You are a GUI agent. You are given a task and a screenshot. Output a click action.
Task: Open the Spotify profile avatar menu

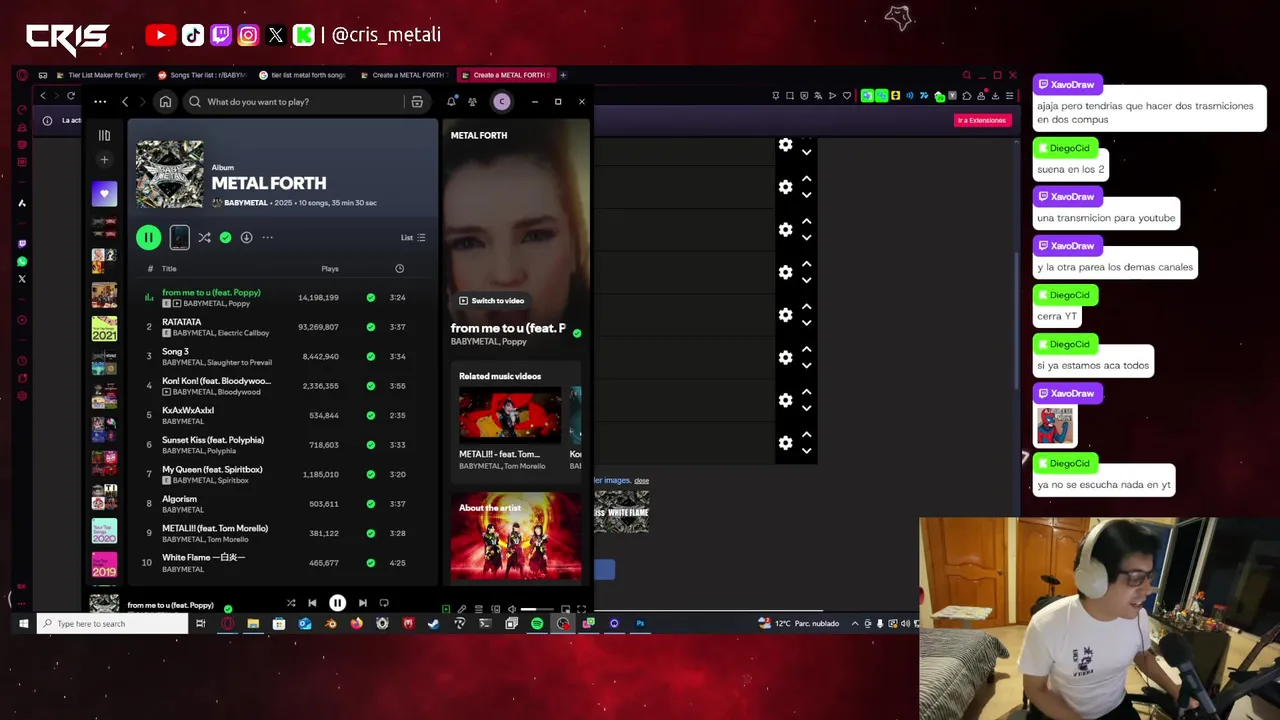(x=502, y=101)
